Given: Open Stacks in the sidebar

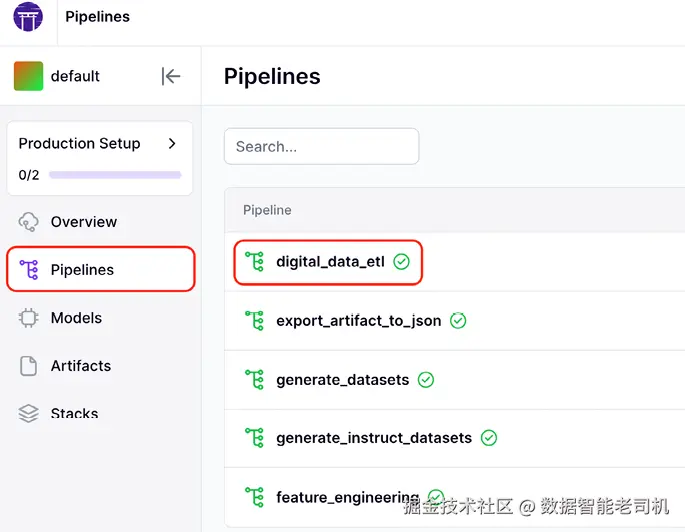Looking at the screenshot, I should (x=74, y=413).
